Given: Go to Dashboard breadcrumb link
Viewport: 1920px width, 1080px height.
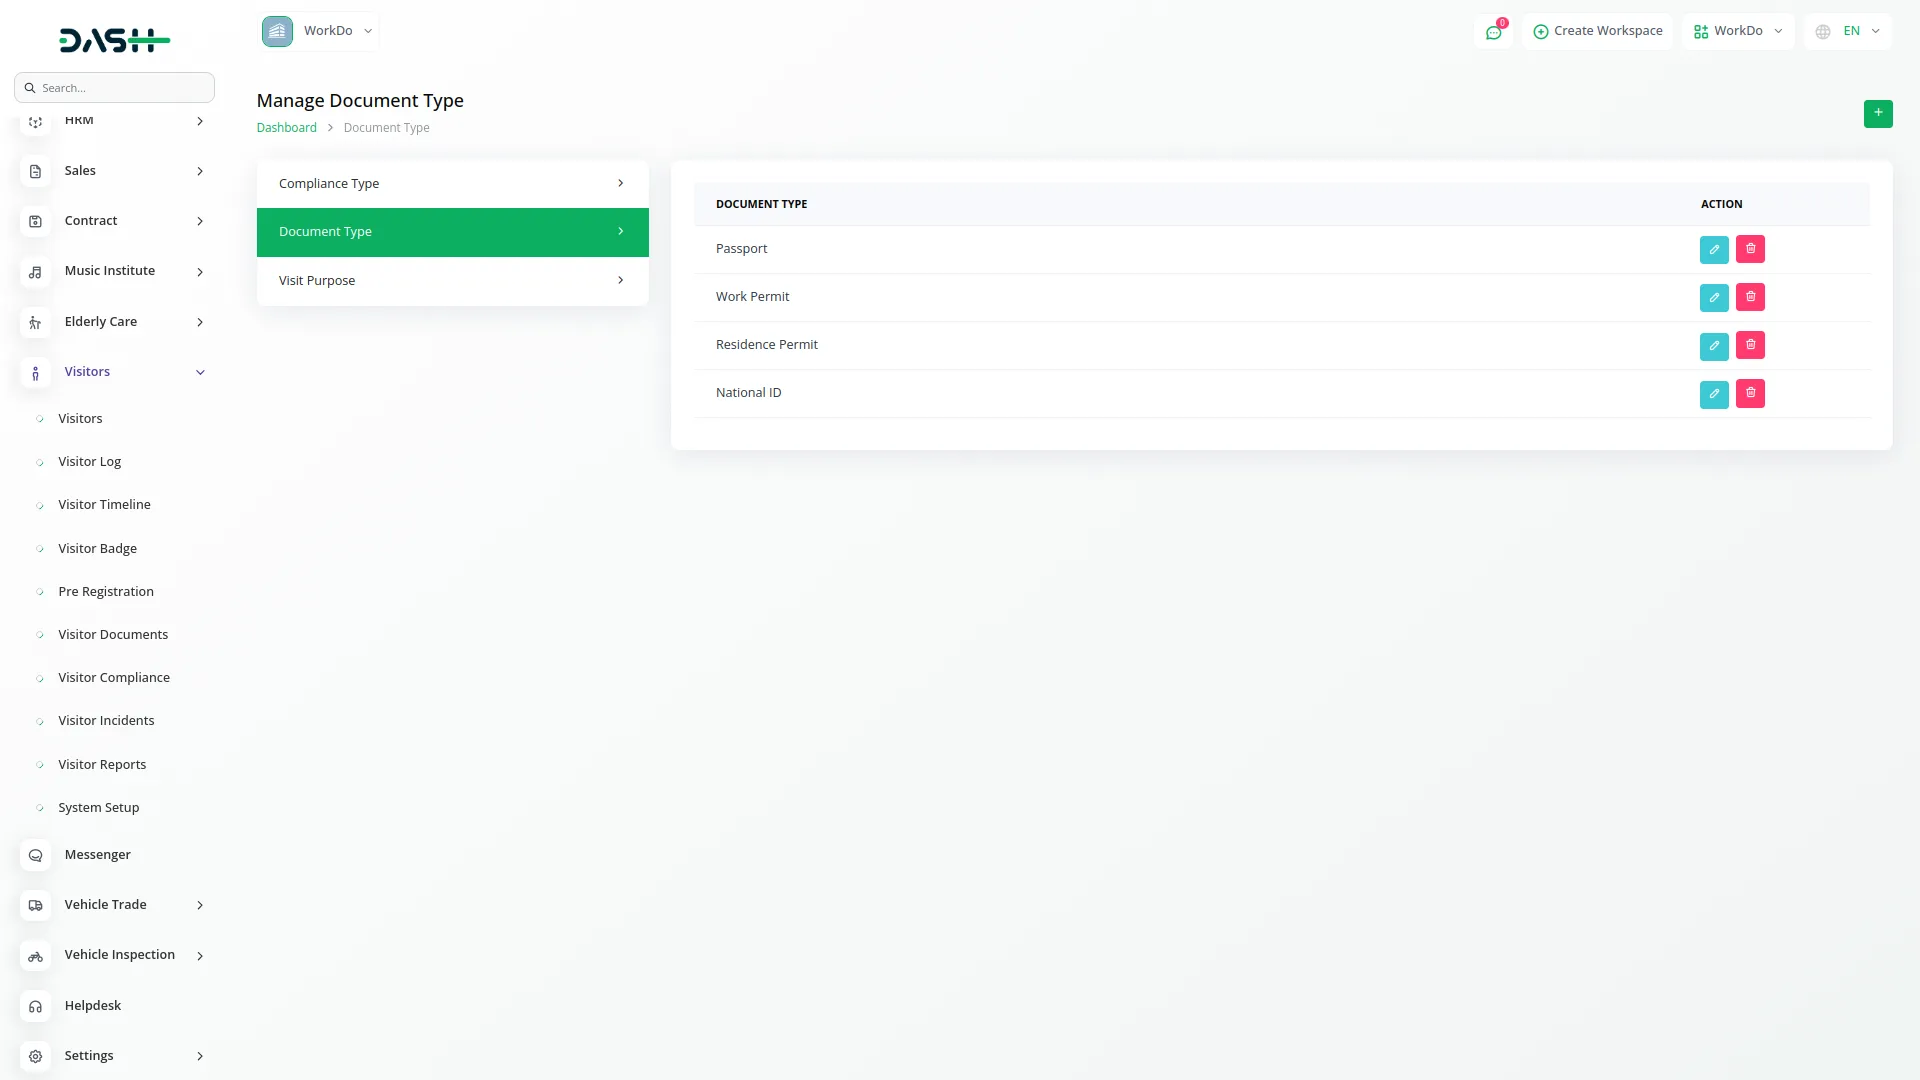Looking at the screenshot, I should [286, 128].
